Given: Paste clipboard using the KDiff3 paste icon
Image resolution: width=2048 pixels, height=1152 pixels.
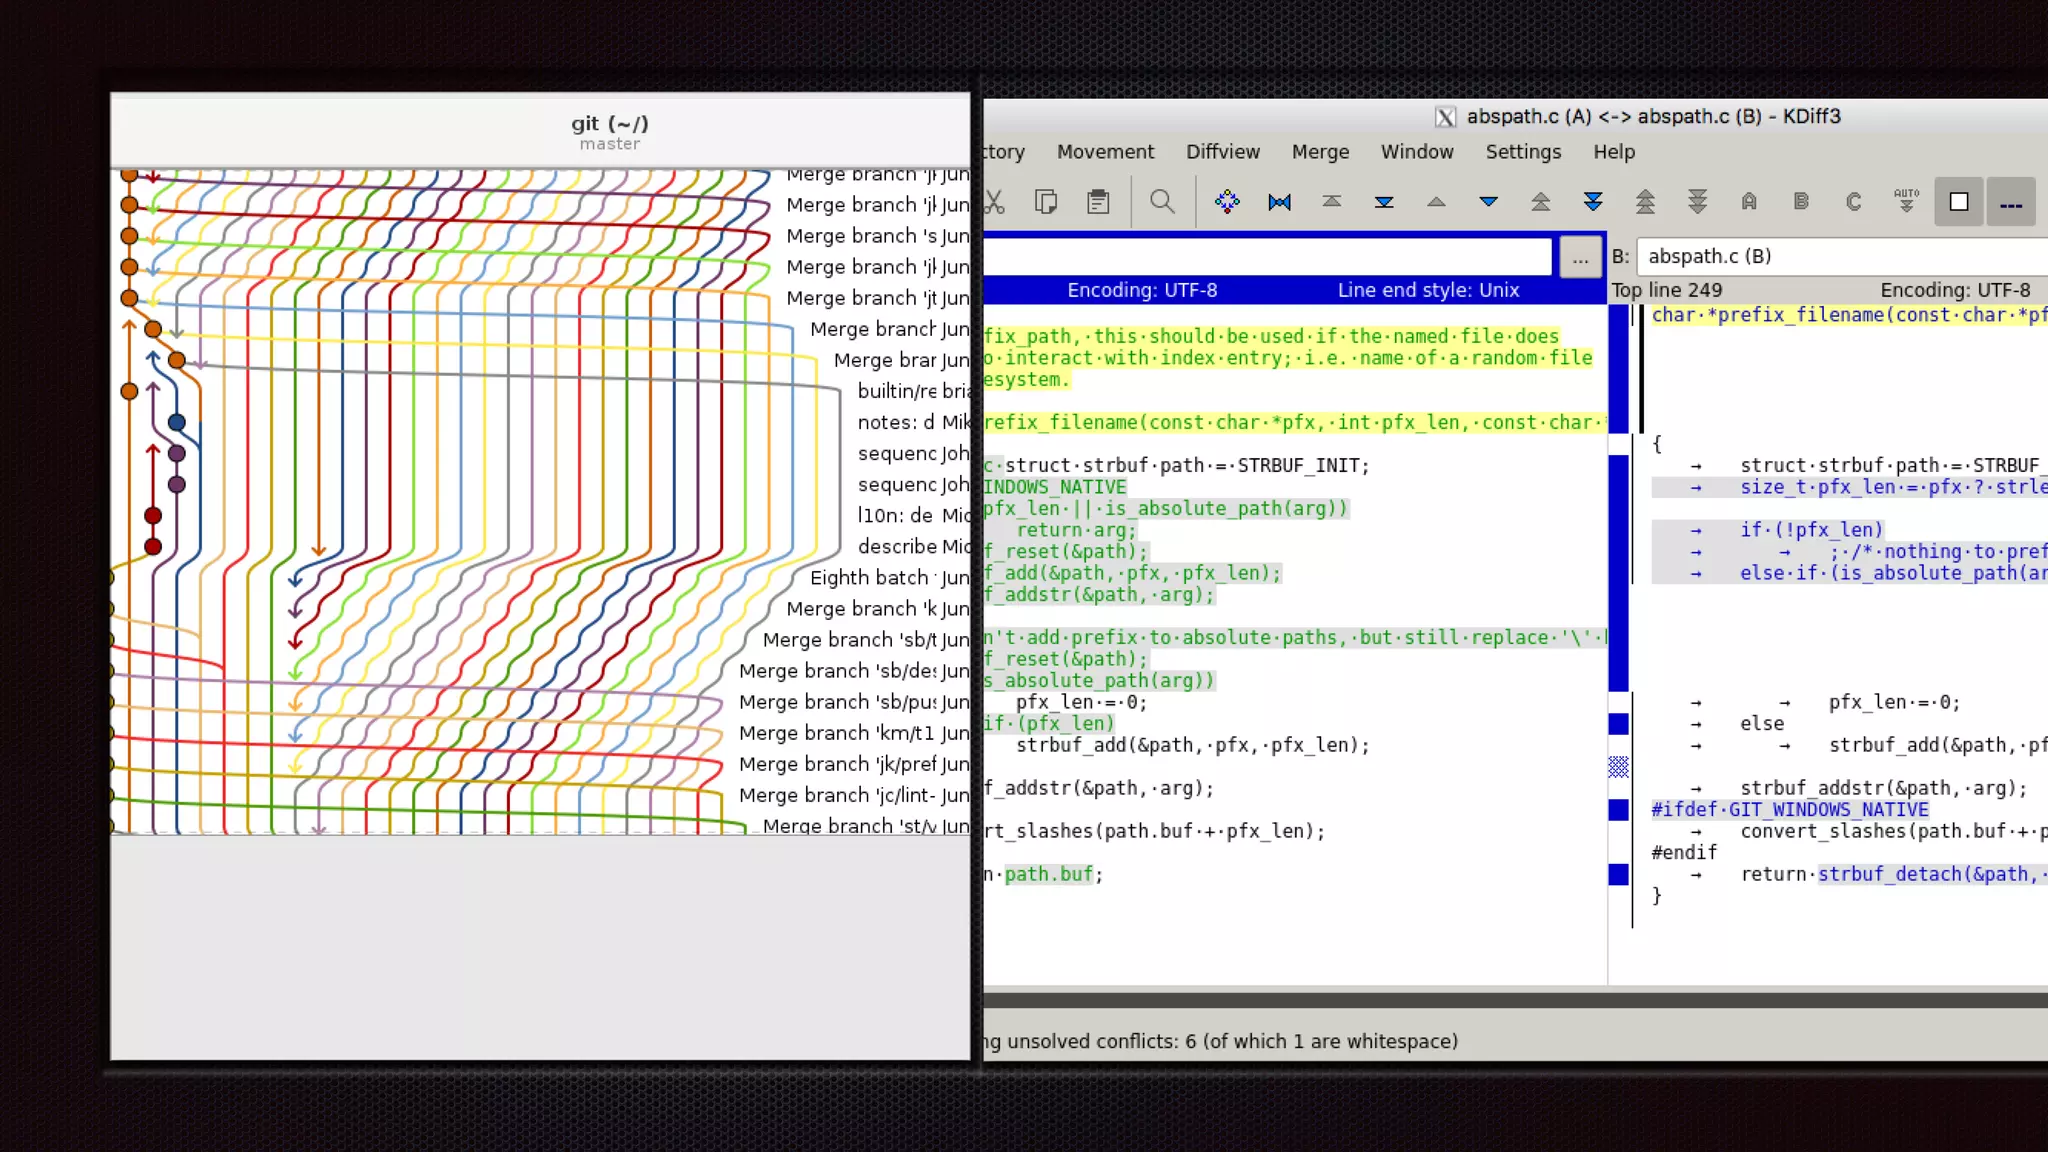Looking at the screenshot, I should [1098, 202].
